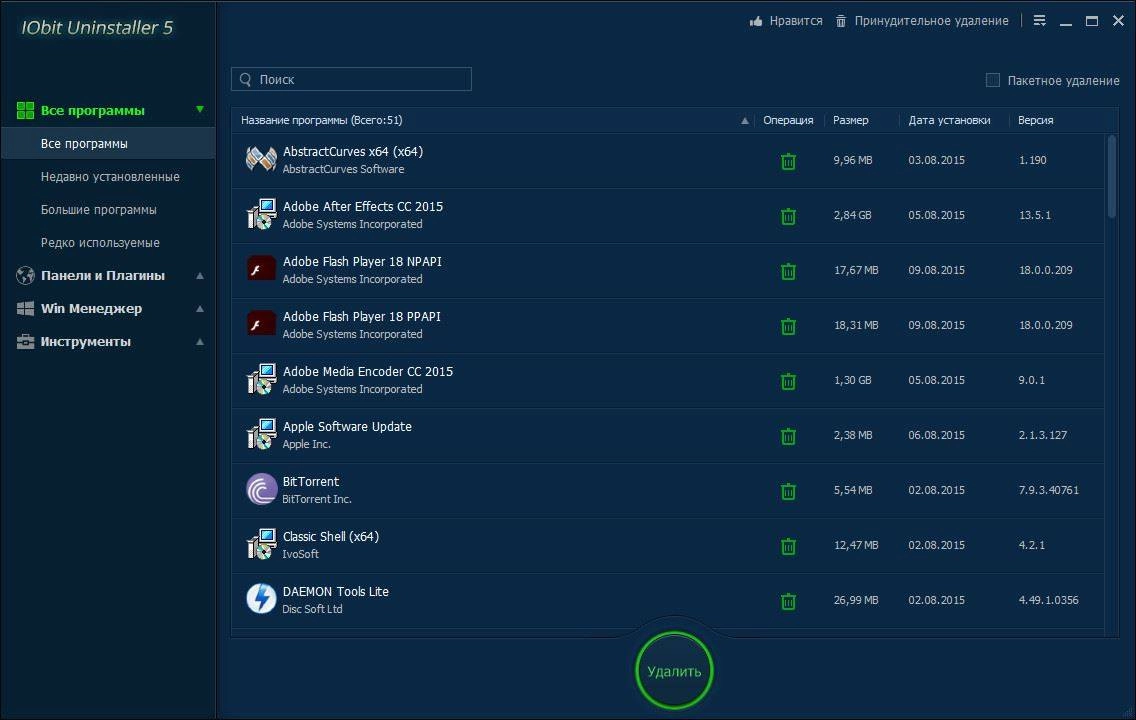Screen dimensions: 1136x720
Task: Click the Flash Player 18 NPAPI icon
Action: point(261,269)
